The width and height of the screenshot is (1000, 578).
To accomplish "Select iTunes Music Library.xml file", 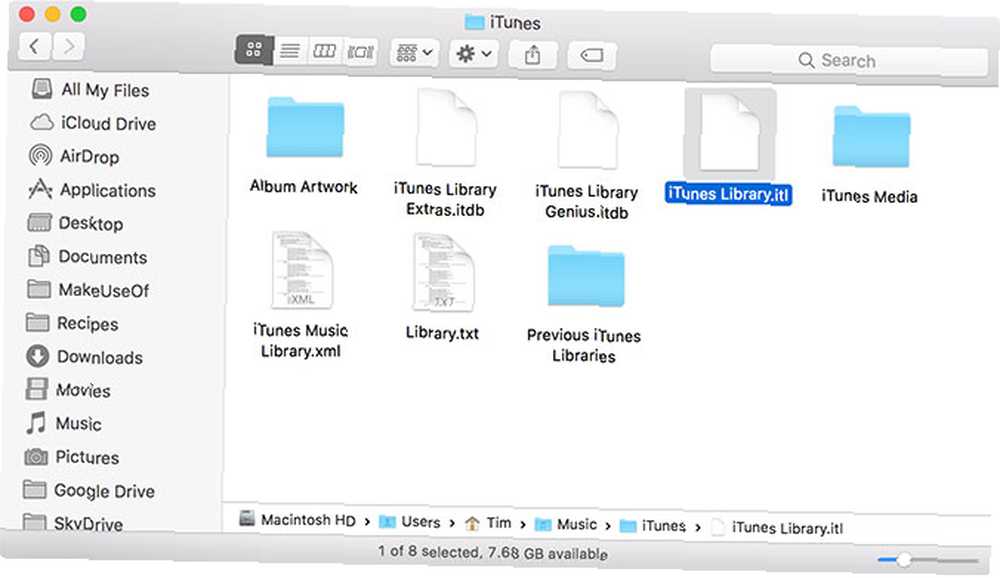I will tap(301, 270).
